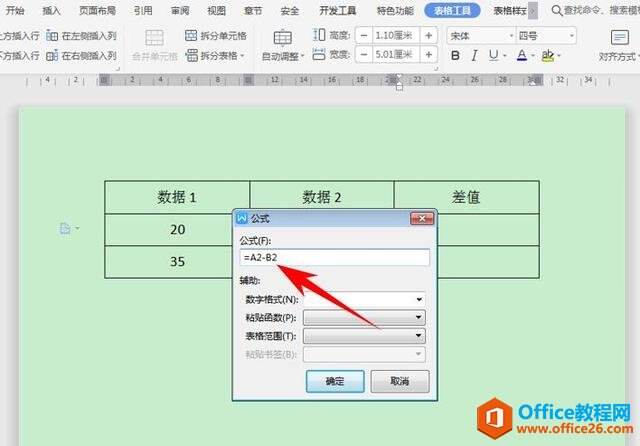Click the alignment icon
The height and width of the screenshot is (446, 640).
tap(620, 38)
